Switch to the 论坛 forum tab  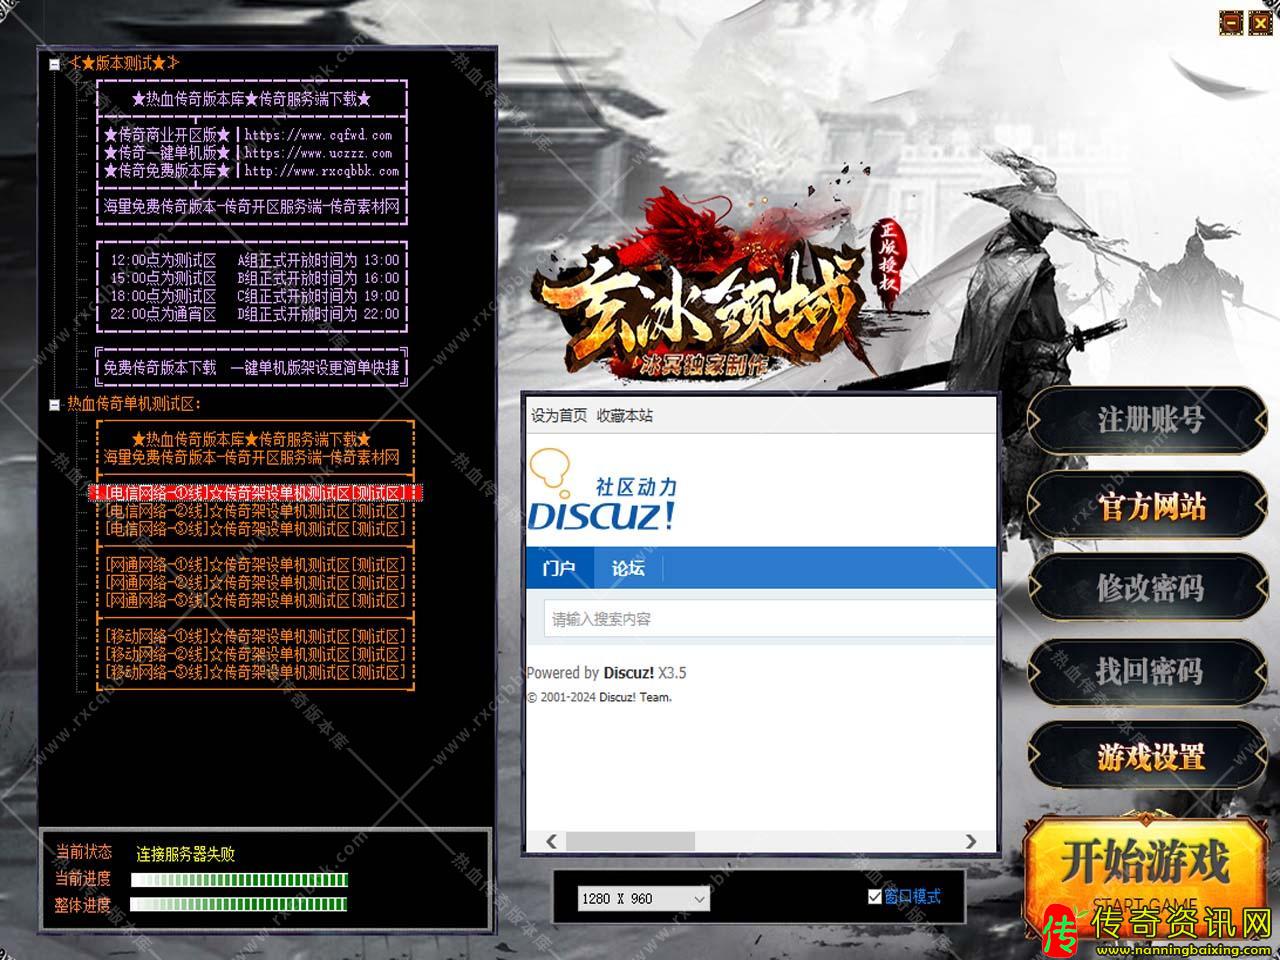click(x=628, y=568)
